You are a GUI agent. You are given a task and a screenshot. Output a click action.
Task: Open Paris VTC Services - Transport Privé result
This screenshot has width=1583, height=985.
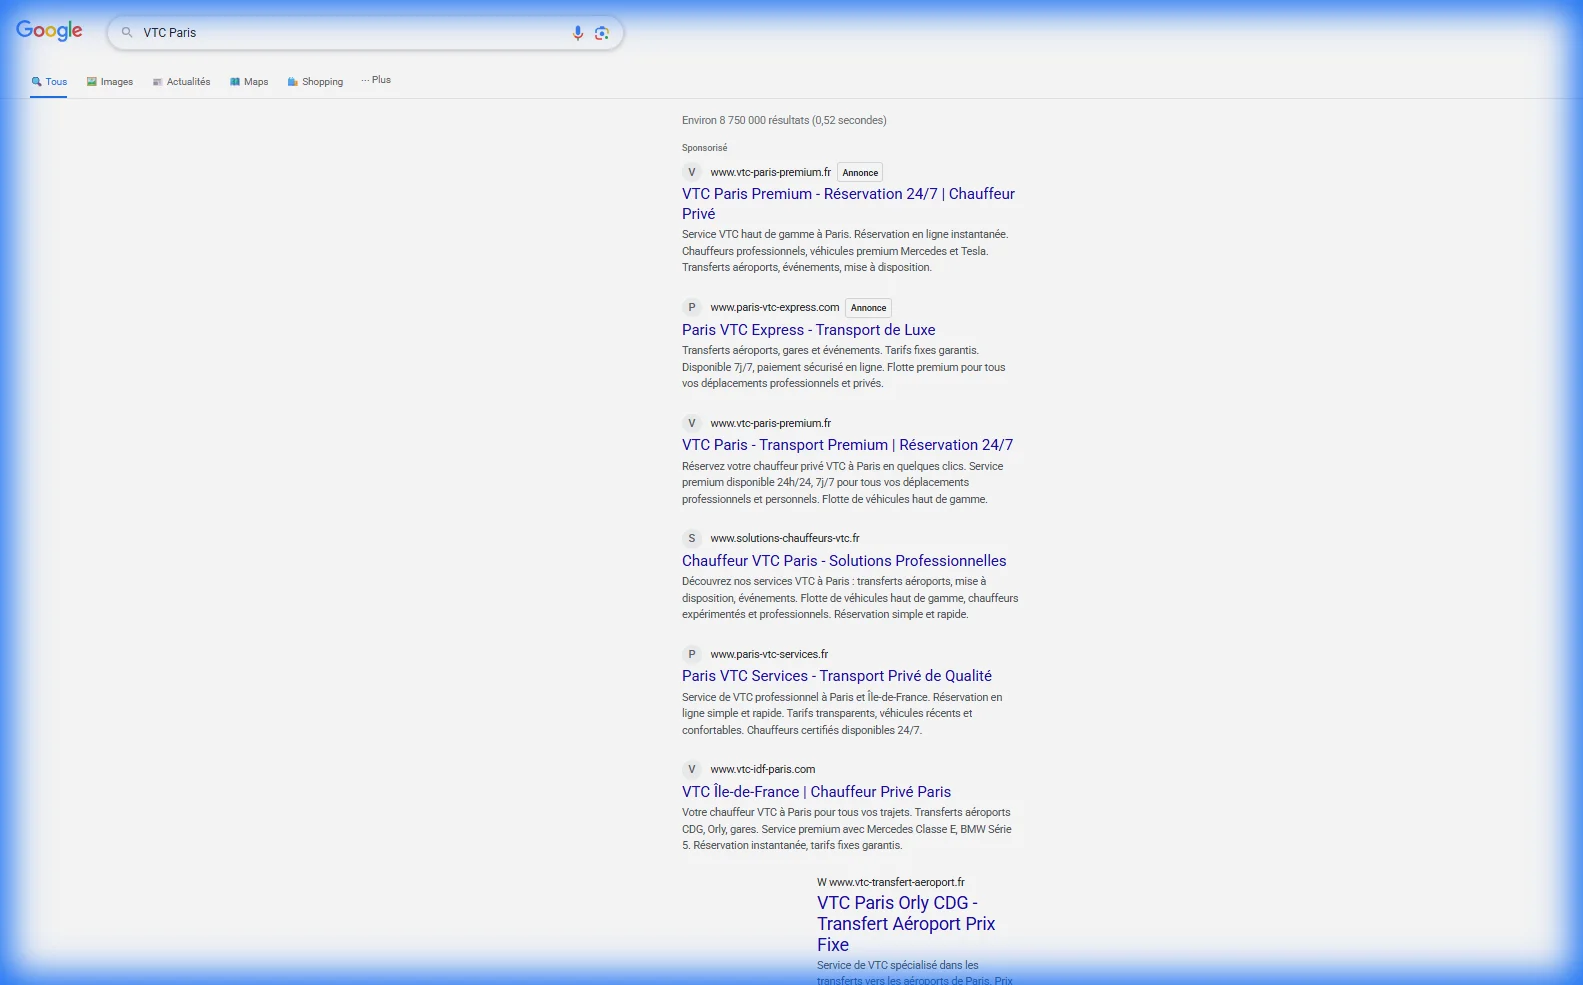[837, 676]
